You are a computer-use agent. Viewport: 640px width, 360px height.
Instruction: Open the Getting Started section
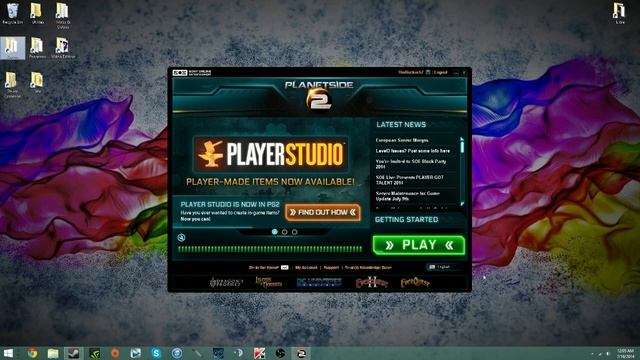click(x=406, y=220)
